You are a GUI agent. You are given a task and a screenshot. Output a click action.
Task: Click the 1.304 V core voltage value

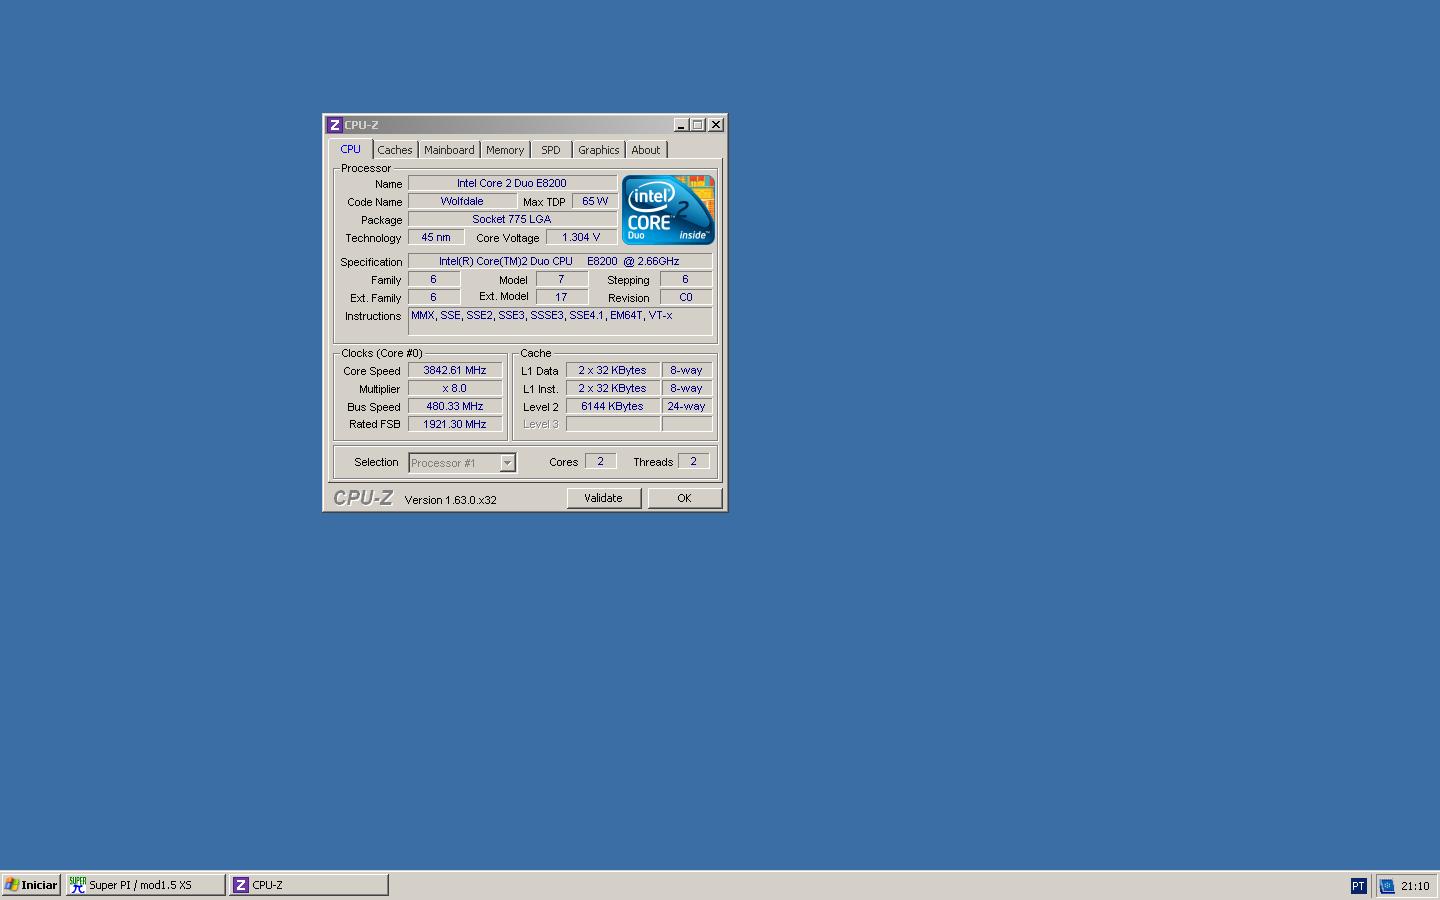click(581, 237)
